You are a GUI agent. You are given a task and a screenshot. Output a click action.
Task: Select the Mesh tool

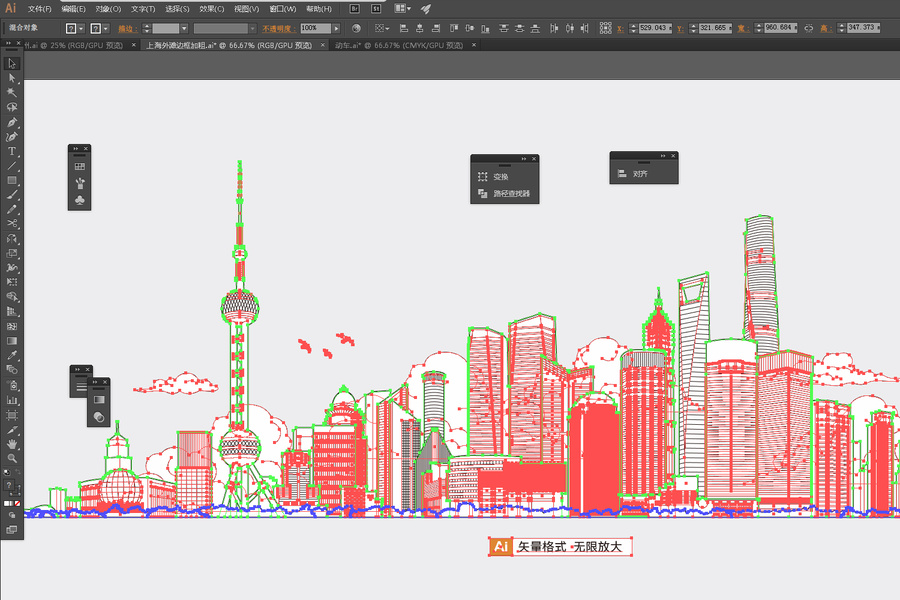(x=11, y=326)
